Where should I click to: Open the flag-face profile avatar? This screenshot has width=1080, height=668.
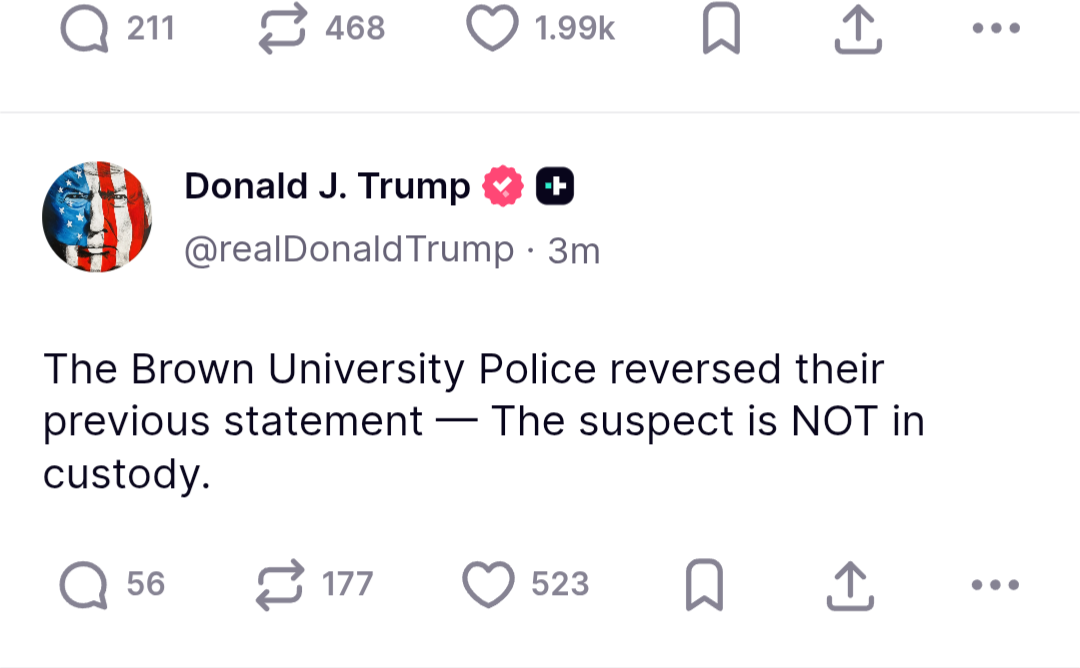[x=96, y=216]
